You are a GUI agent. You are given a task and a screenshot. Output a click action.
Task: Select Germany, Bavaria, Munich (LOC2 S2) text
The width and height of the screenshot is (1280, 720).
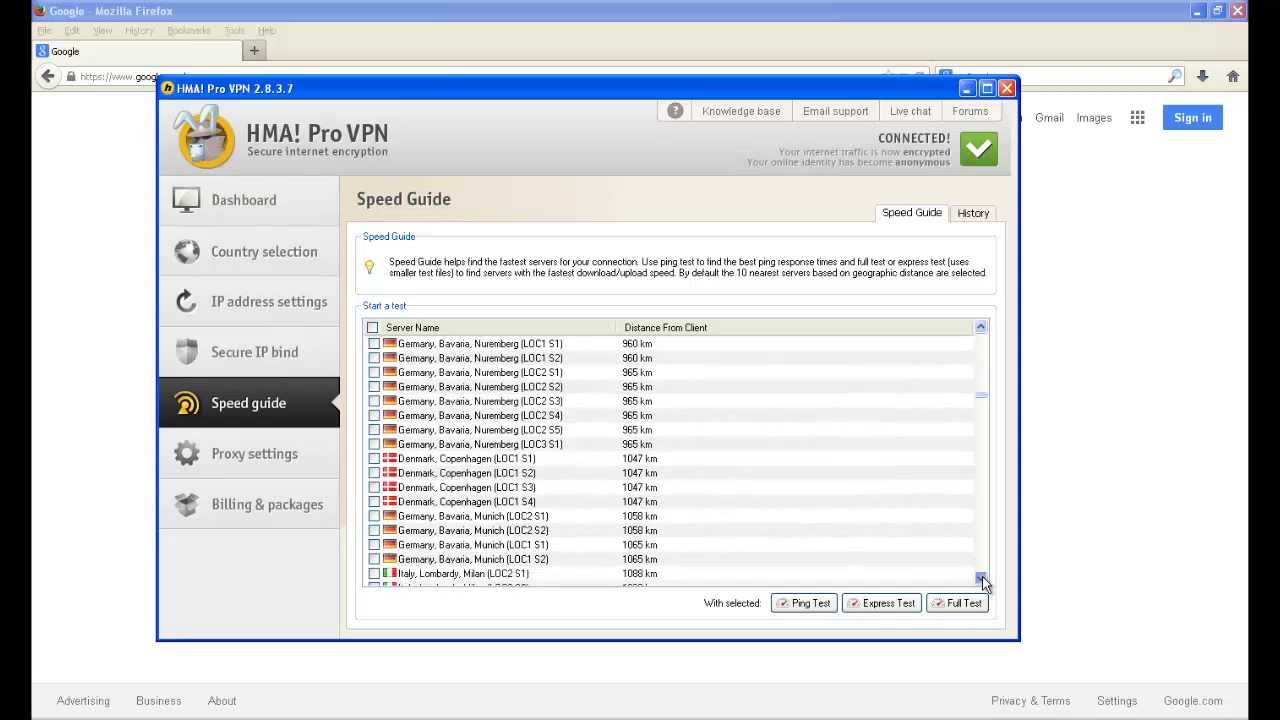473,531
